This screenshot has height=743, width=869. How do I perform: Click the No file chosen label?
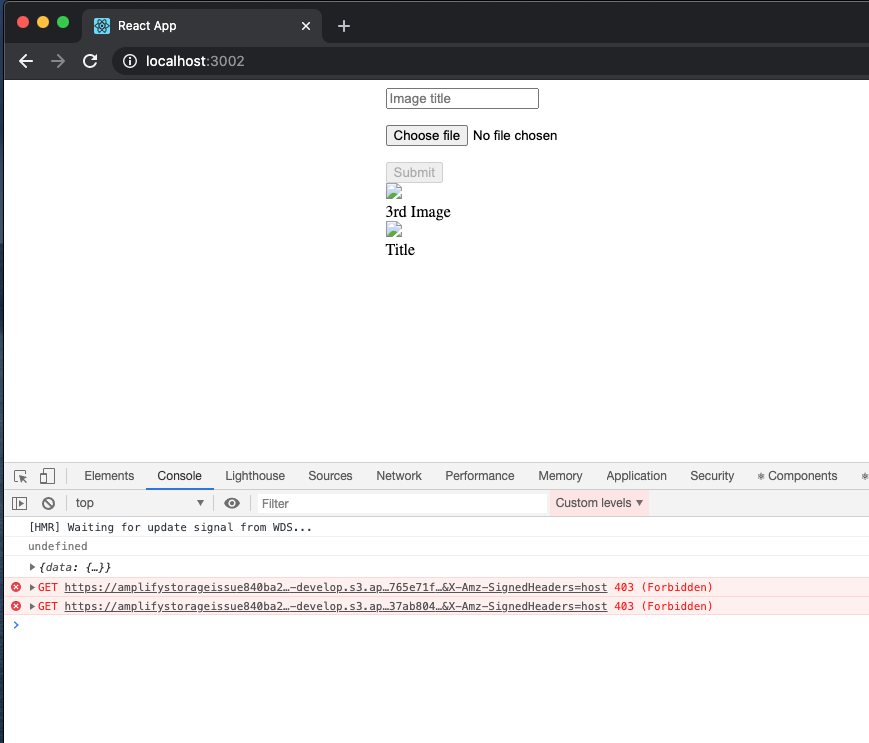[x=515, y=136]
